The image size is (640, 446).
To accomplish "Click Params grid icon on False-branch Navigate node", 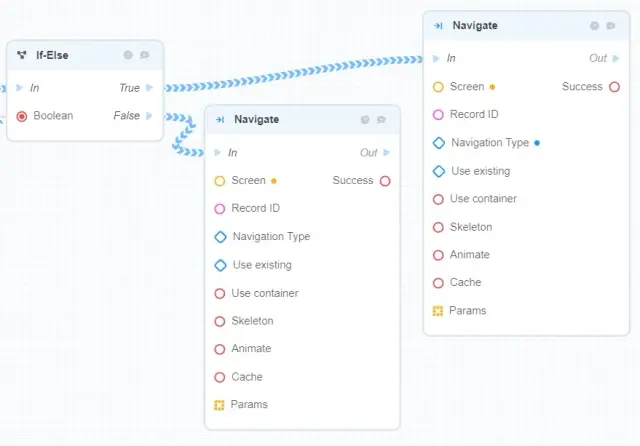I will [220, 405].
